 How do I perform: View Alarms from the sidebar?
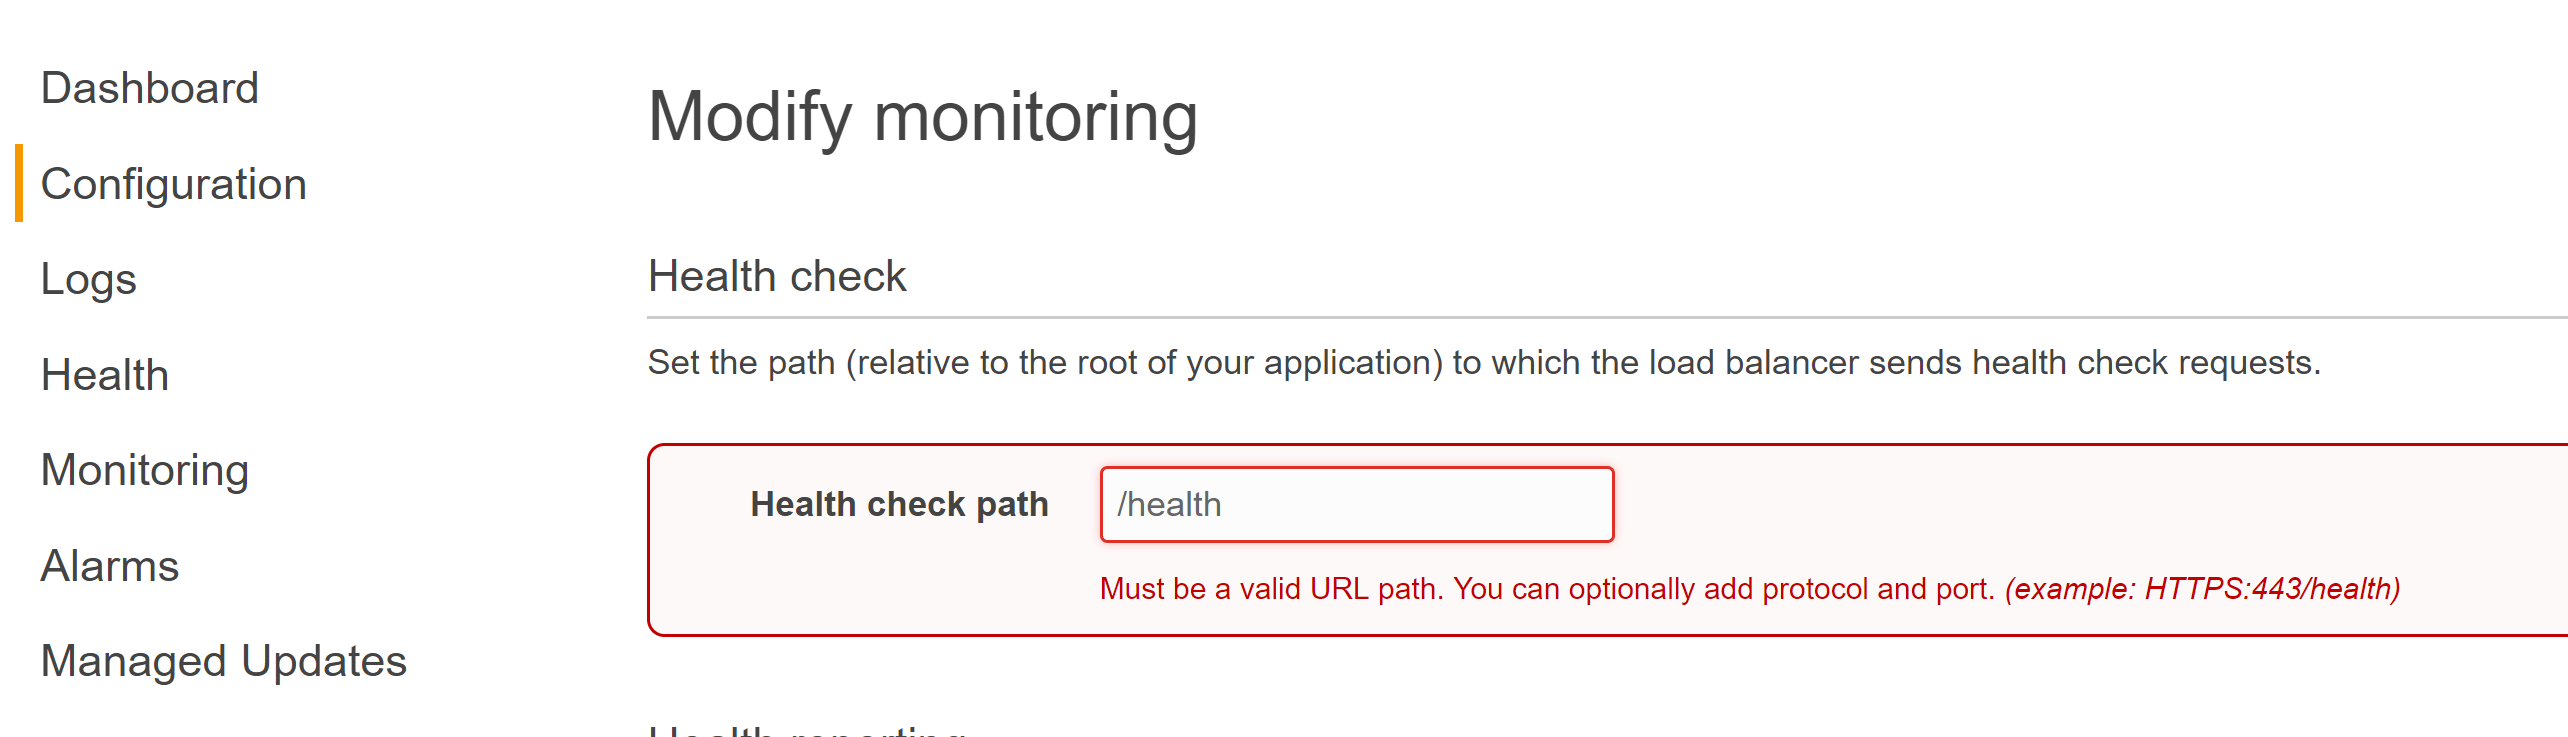coord(110,566)
